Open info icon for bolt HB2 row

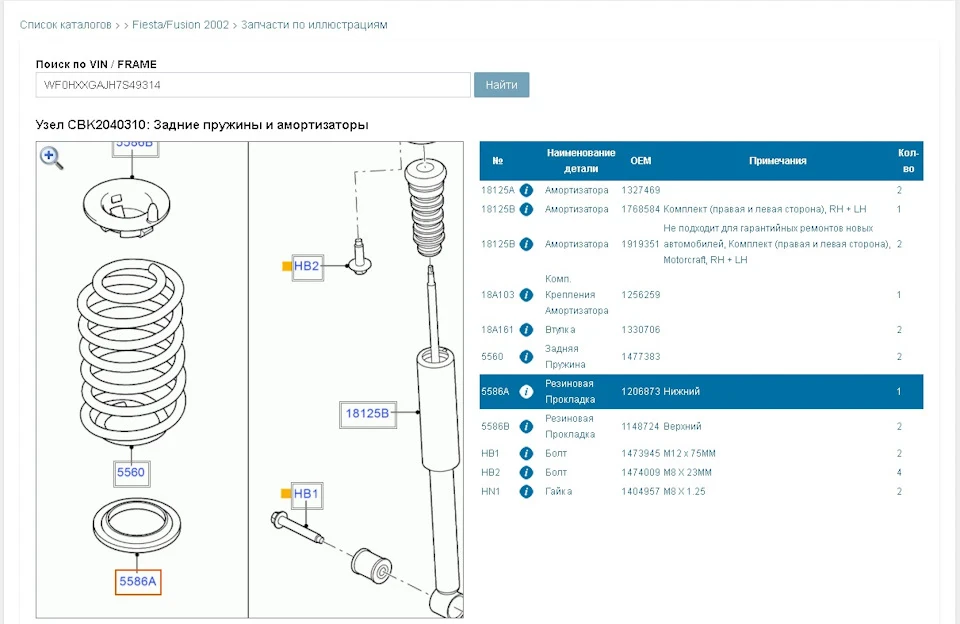coord(526,473)
